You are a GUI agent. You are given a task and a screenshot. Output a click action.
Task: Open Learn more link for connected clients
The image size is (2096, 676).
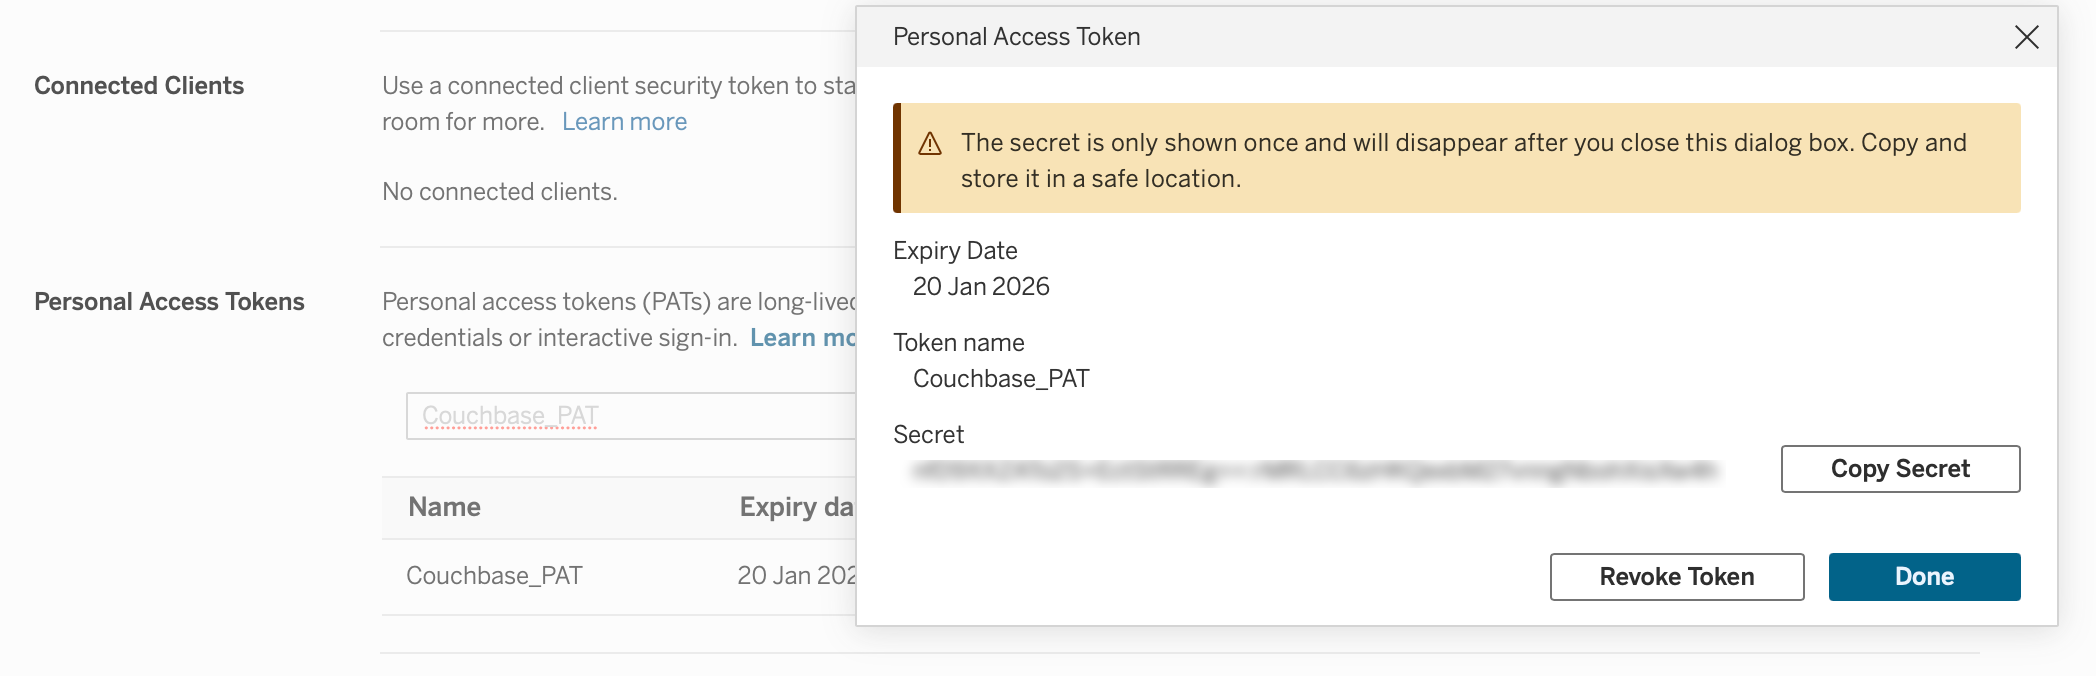pos(624,122)
